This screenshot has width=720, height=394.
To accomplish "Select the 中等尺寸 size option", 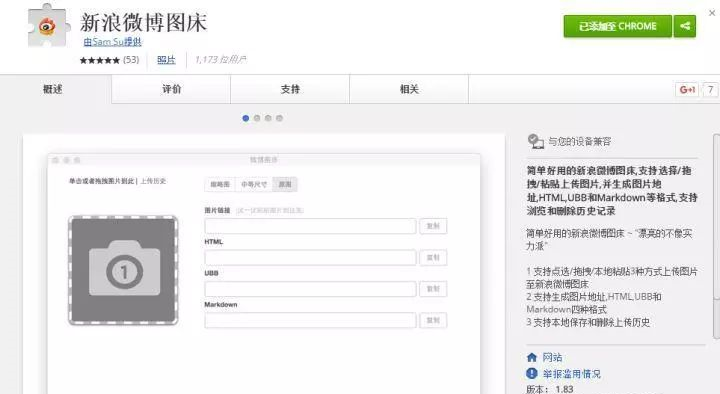I will tap(254, 184).
